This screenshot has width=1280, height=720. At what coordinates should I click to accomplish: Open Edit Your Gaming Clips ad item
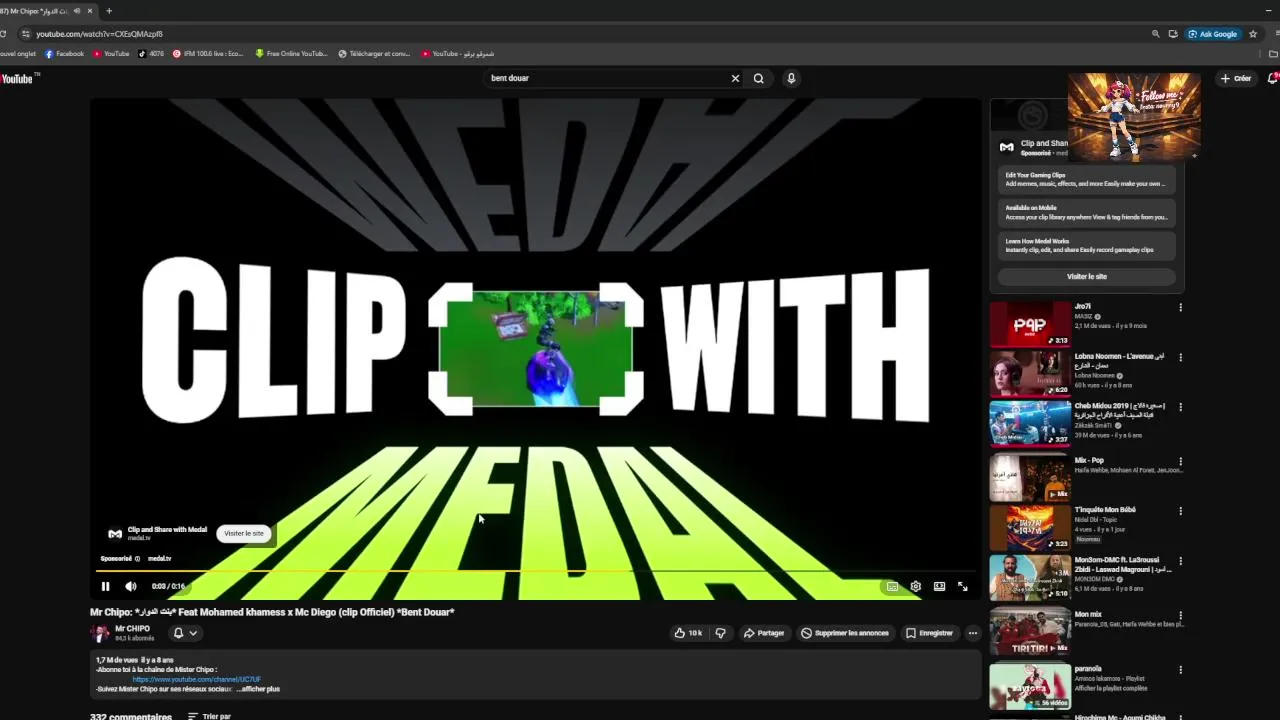point(1086,179)
